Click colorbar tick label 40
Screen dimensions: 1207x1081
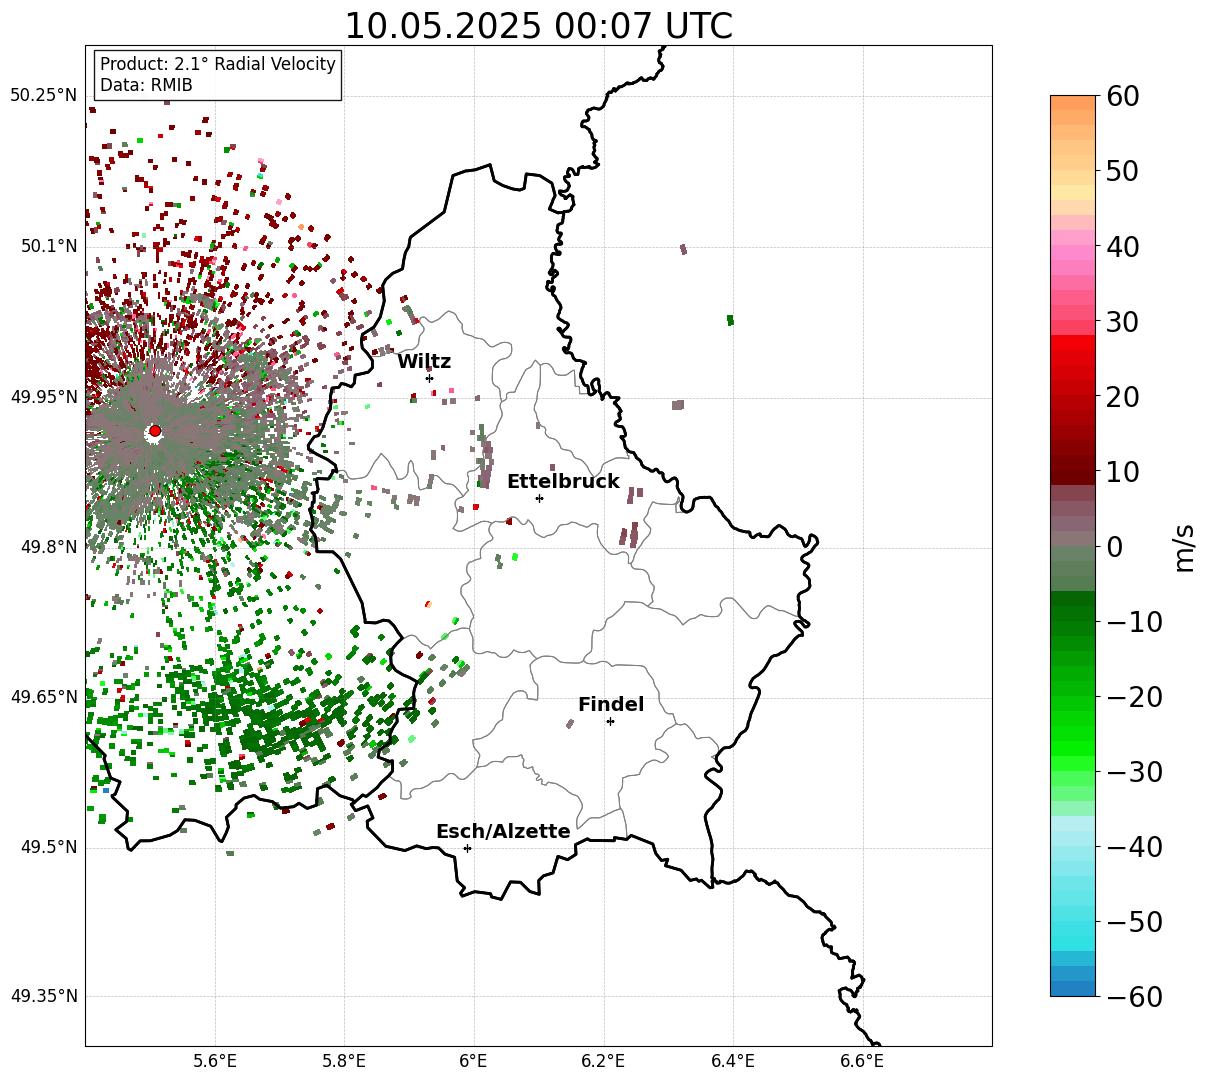[x=1123, y=246]
